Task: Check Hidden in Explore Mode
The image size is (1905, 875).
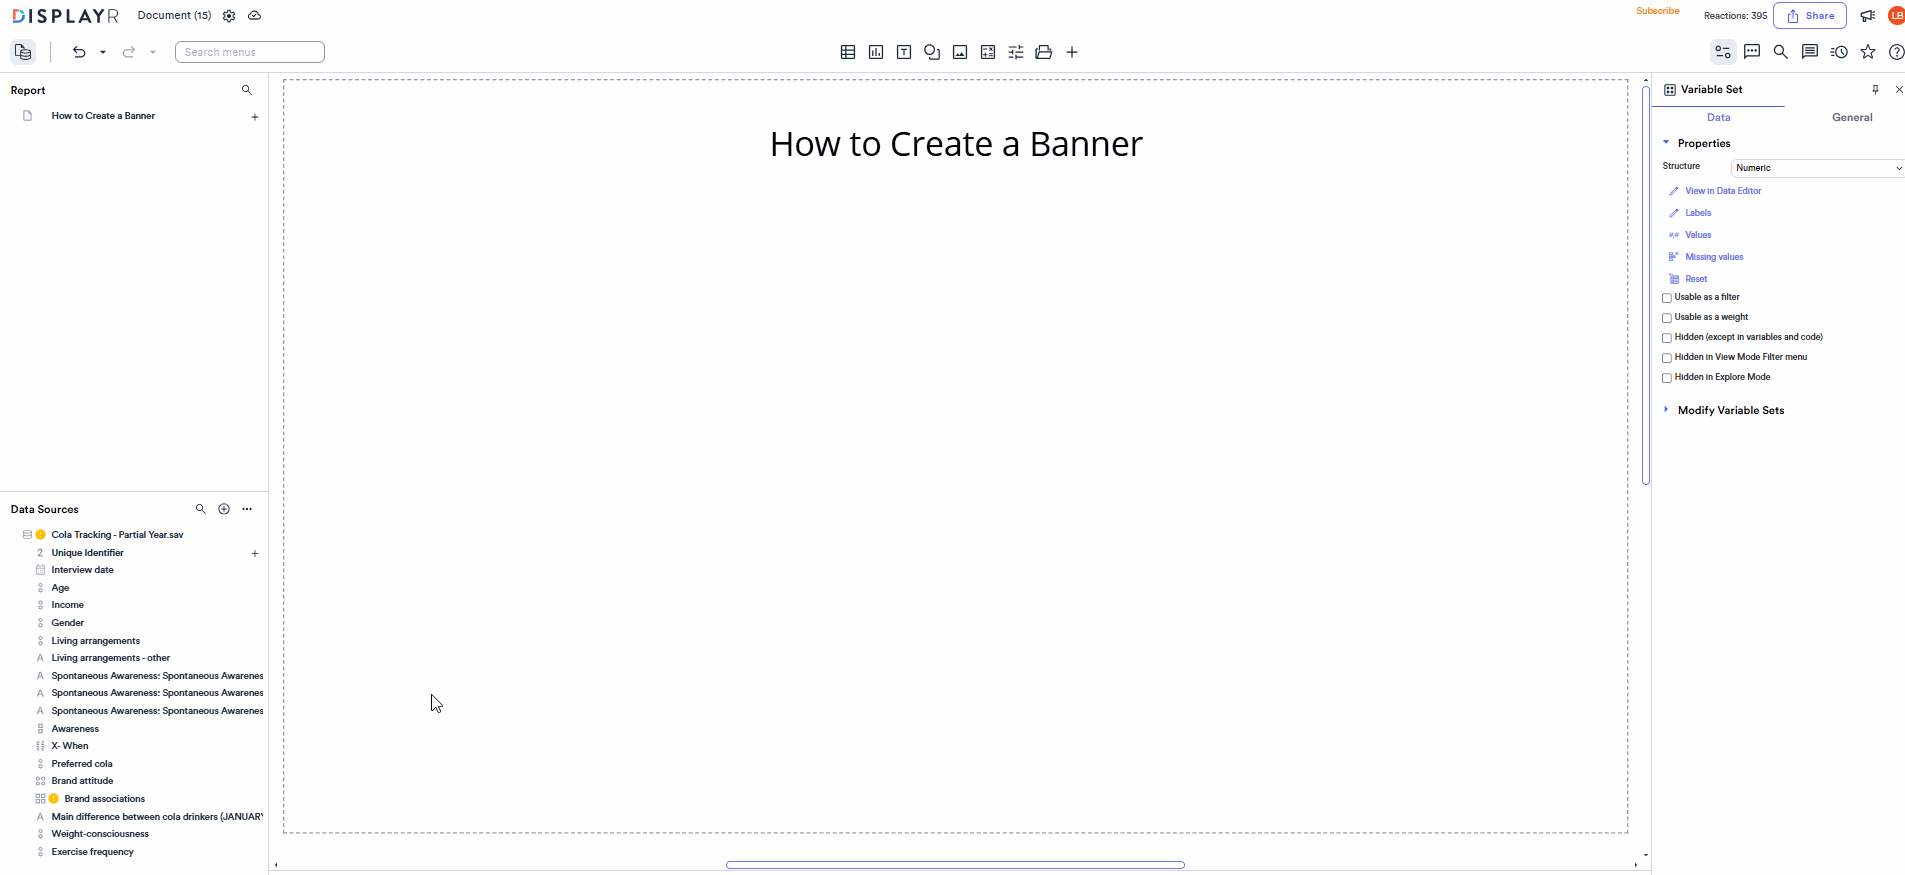Action: 1667,378
